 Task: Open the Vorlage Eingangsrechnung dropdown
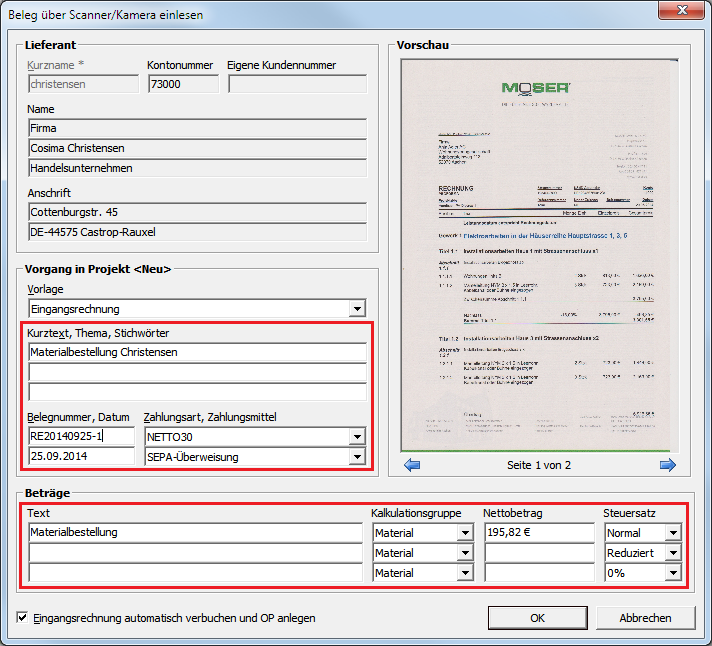pos(357,309)
